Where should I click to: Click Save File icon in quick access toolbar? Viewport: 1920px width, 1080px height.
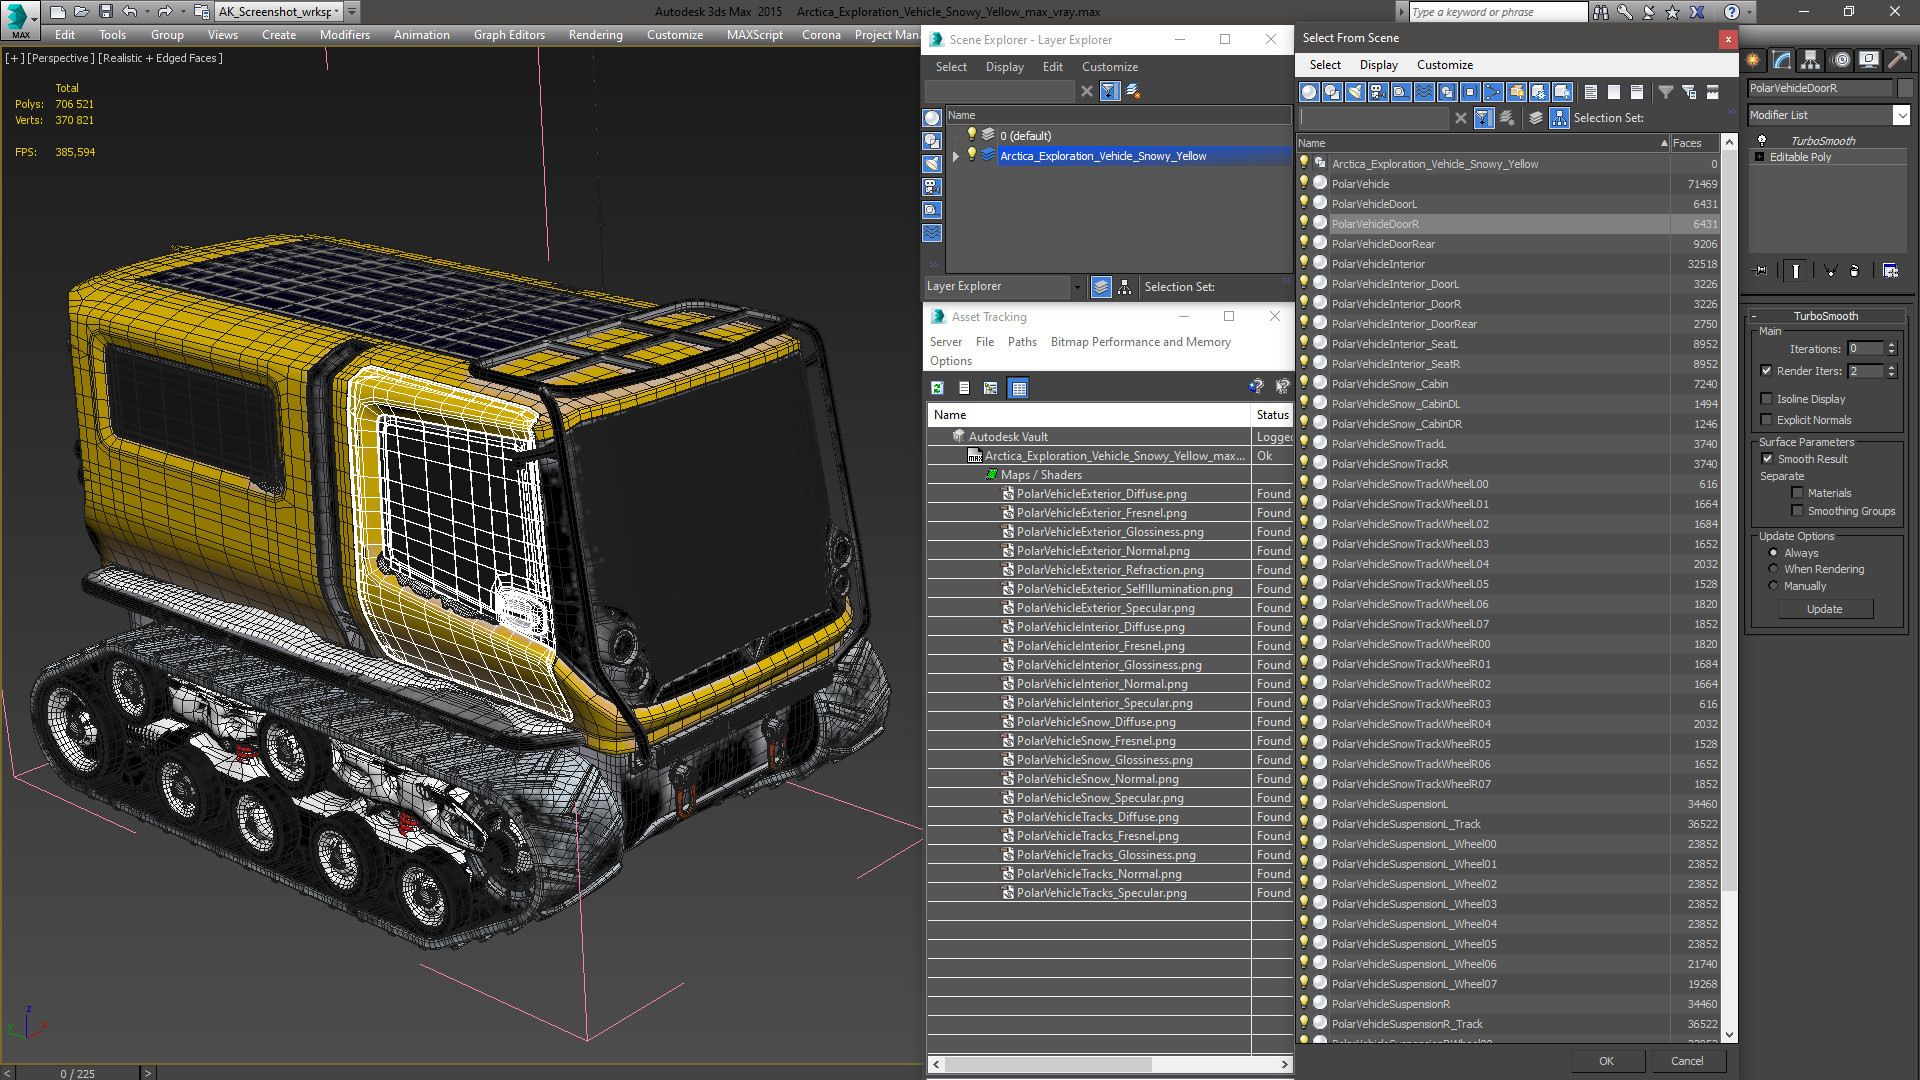click(105, 12)
